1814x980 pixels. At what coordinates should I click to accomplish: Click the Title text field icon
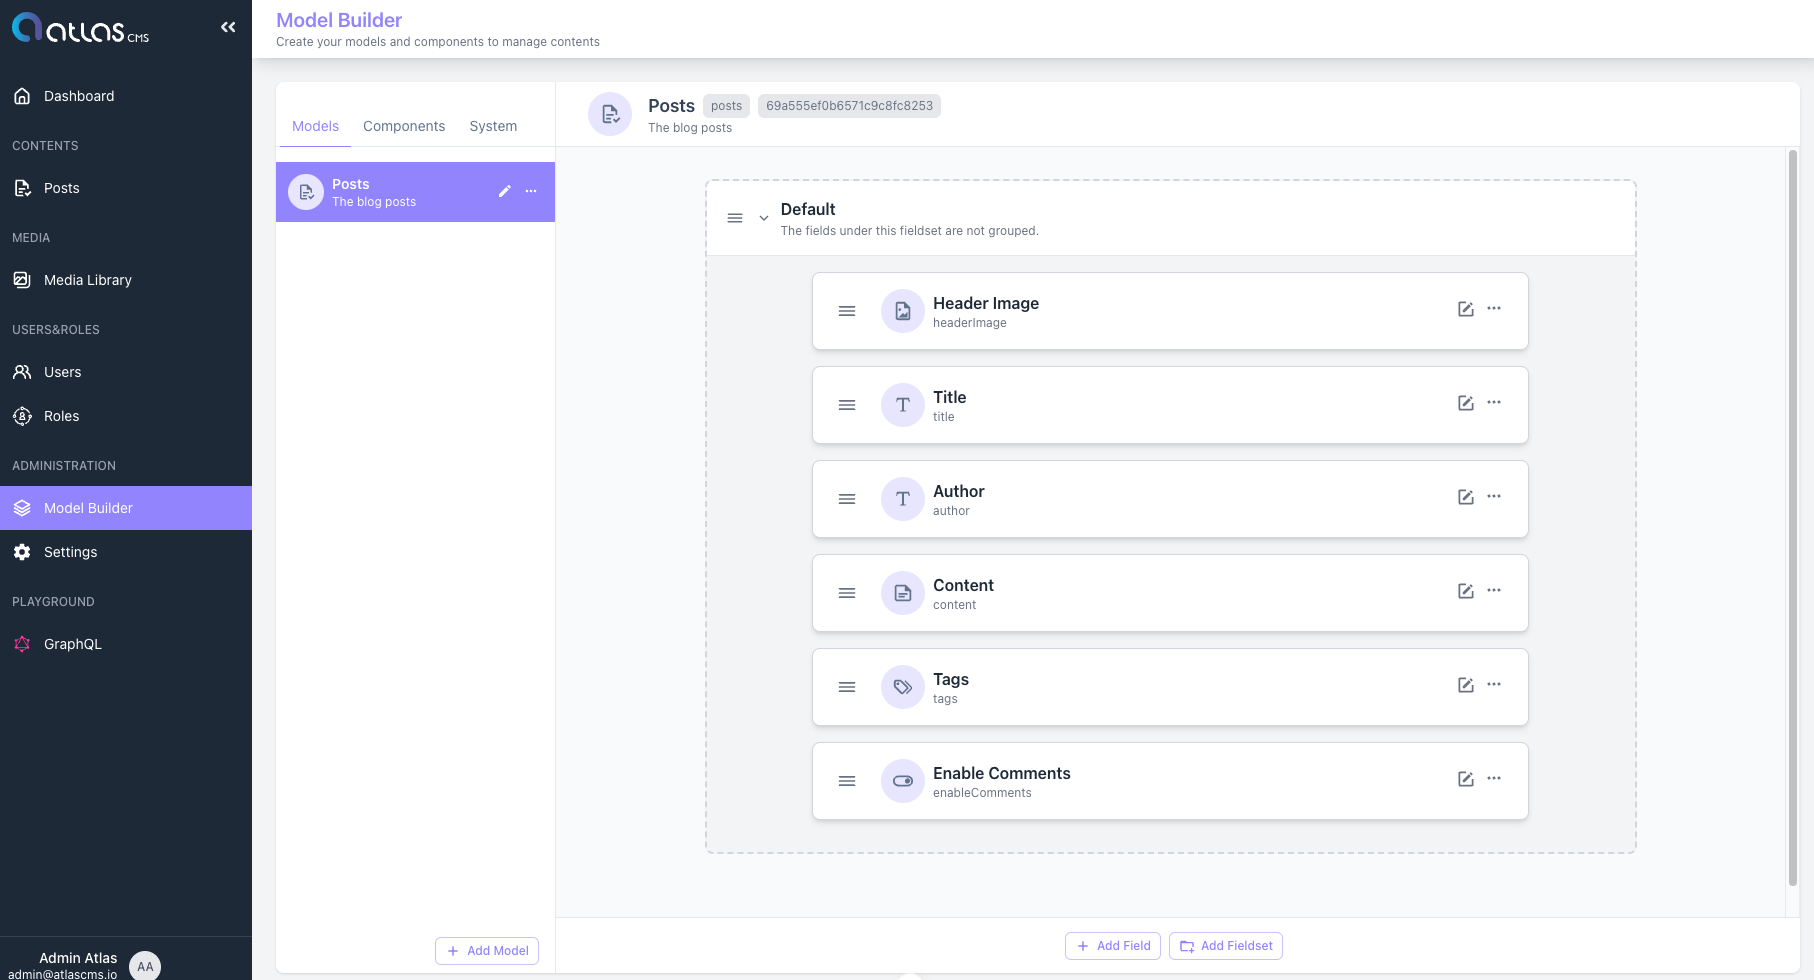click(902, 405)
